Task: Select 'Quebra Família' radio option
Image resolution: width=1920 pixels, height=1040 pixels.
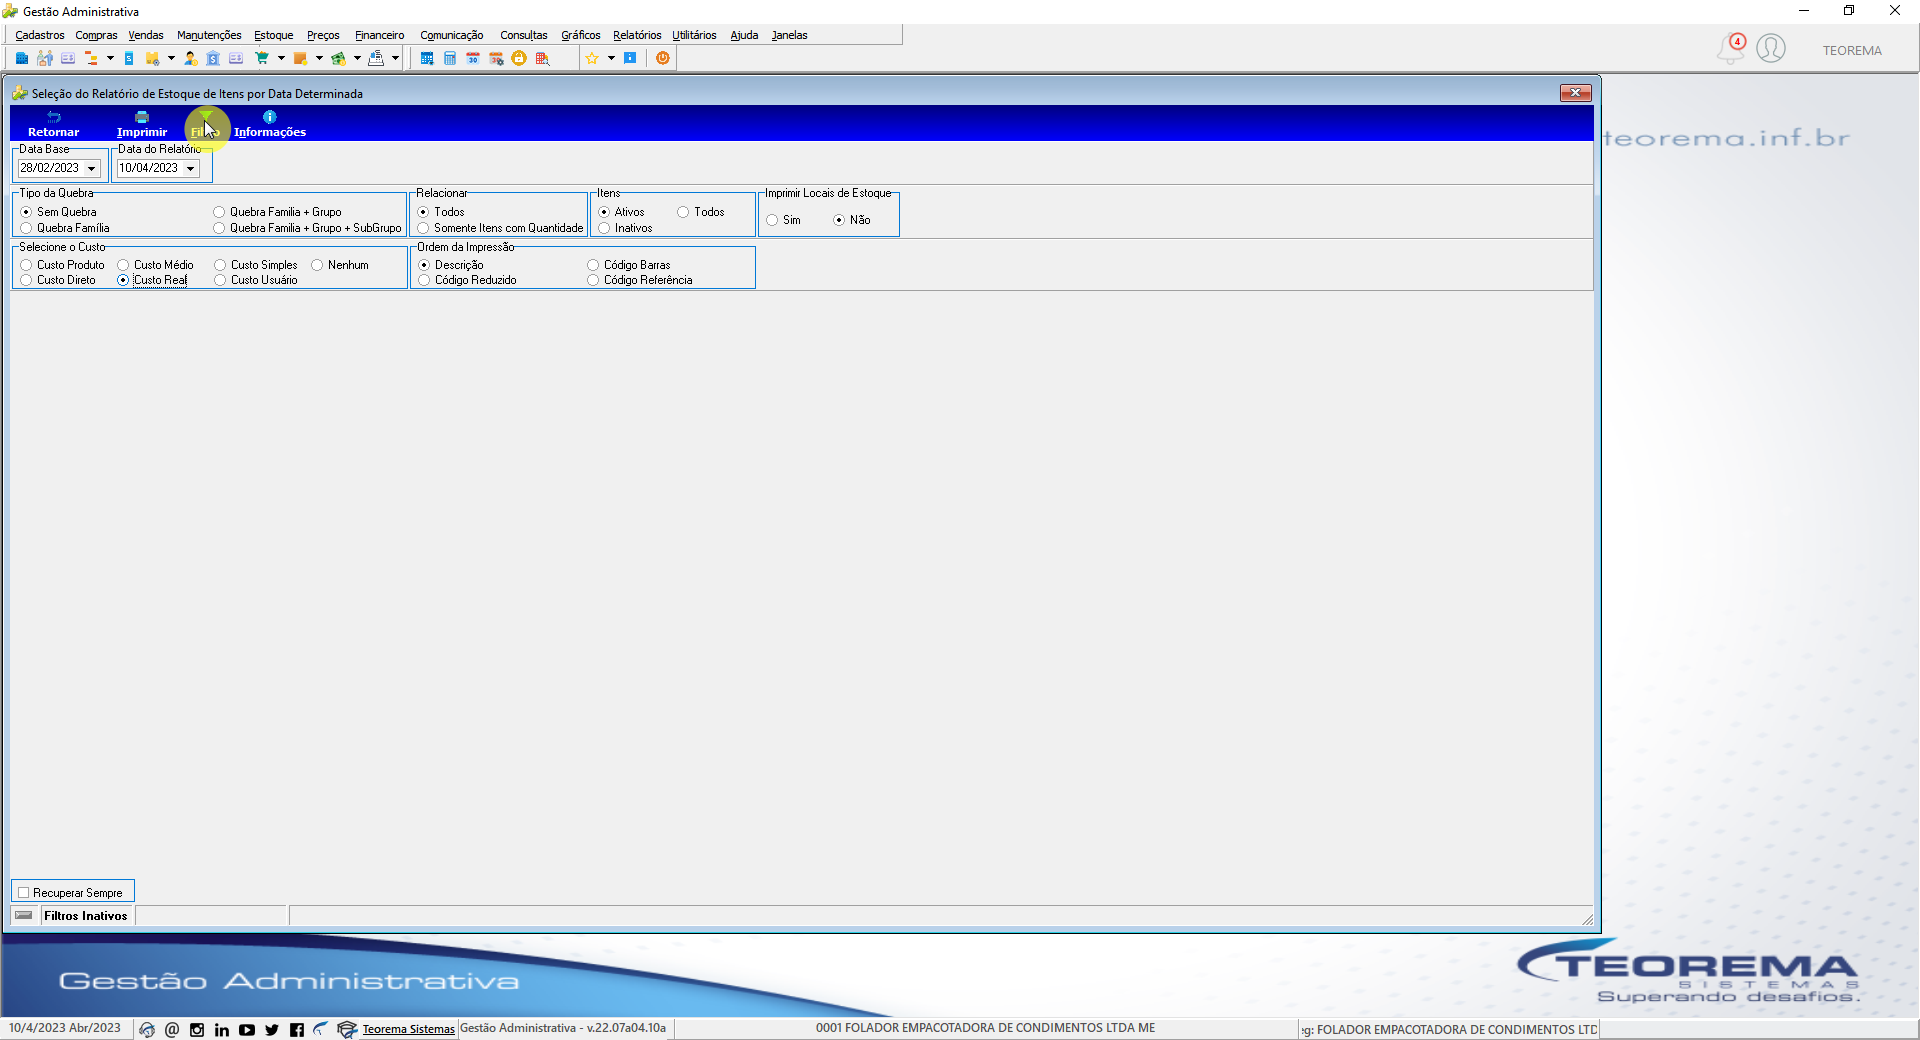Action: click(x=65, y=228)
